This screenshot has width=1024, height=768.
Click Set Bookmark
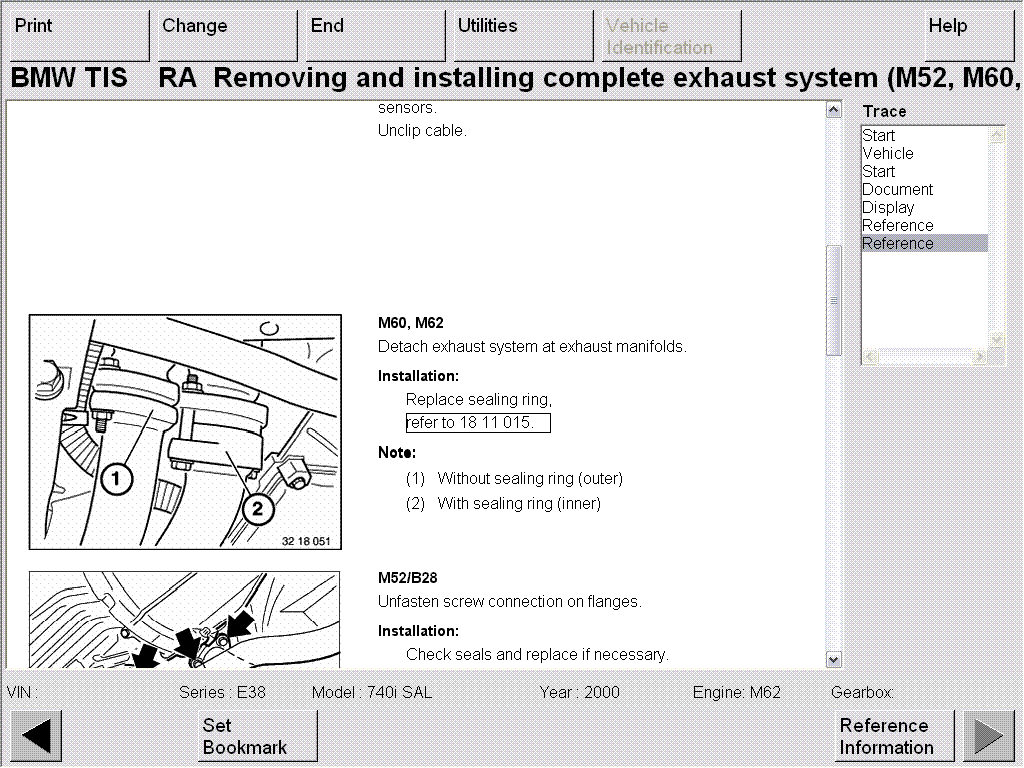click(257, 736)
